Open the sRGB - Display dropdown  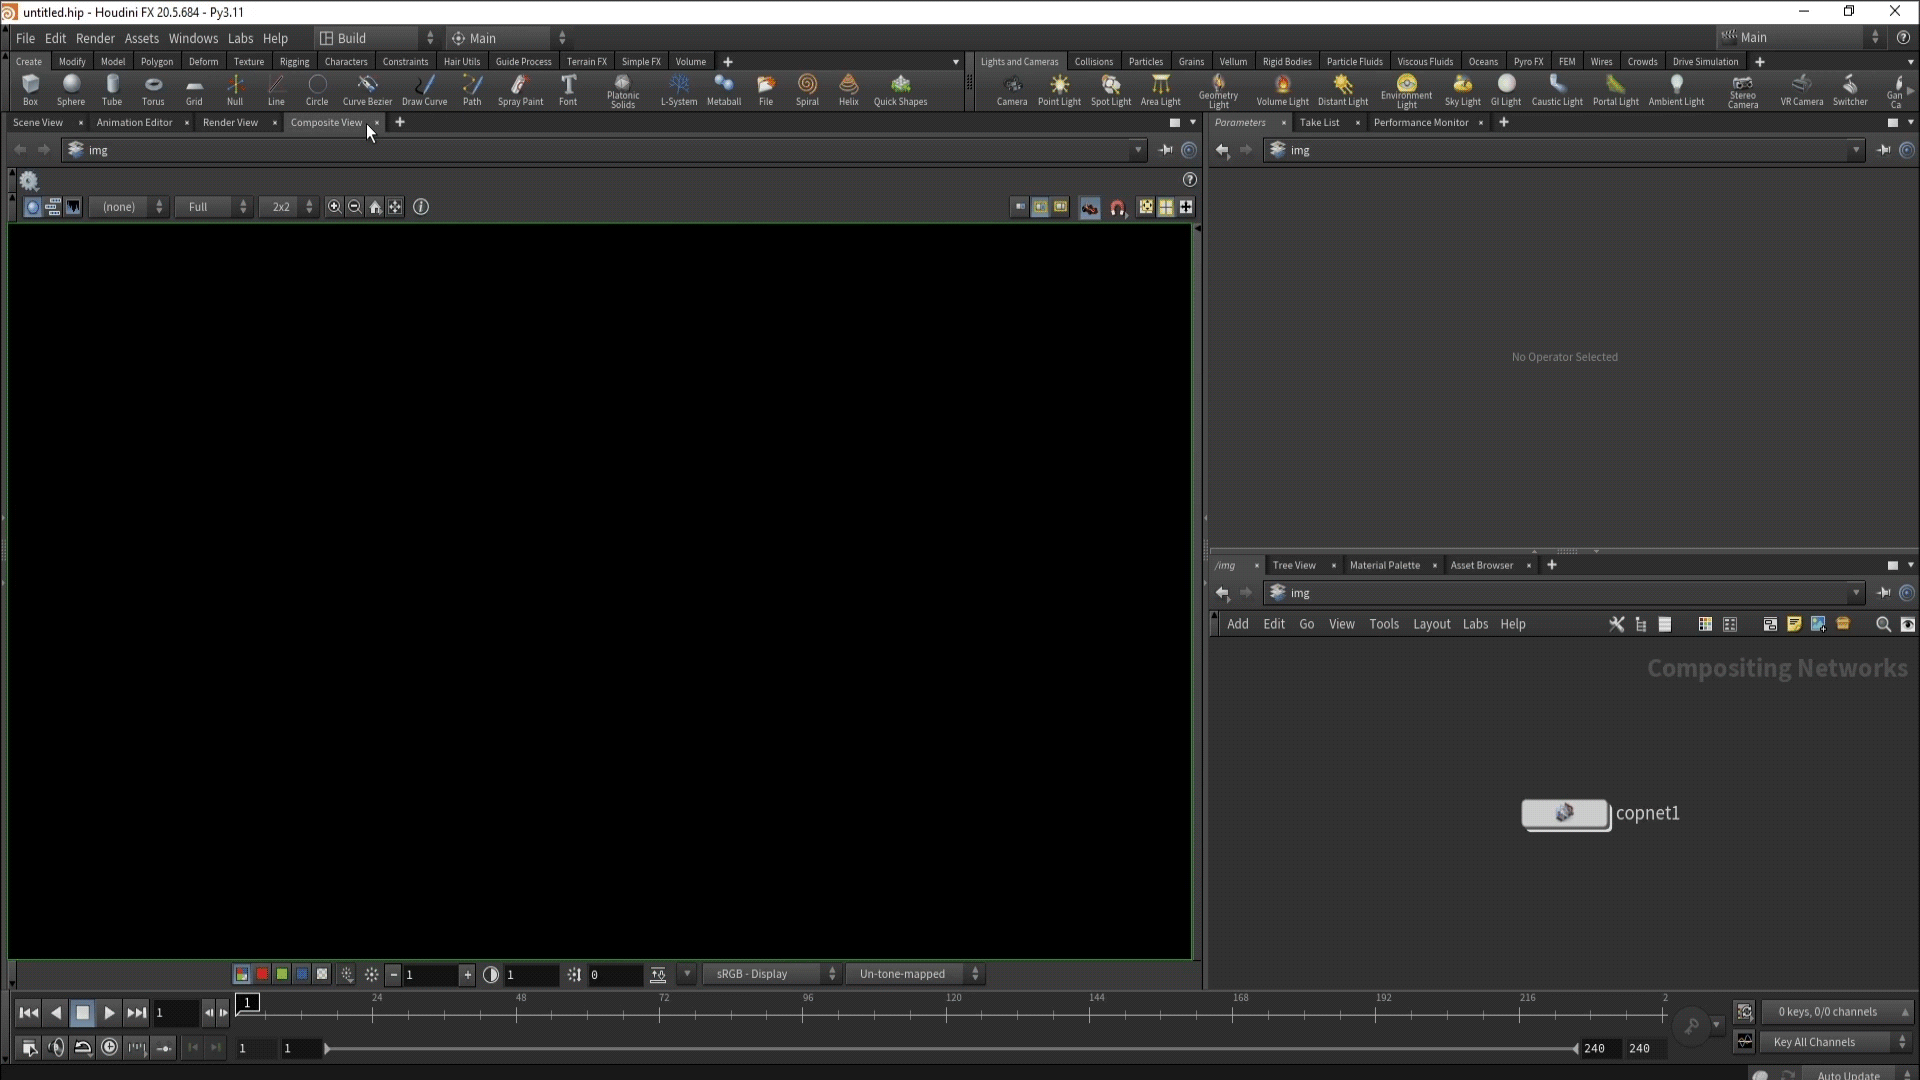(771, 974)
